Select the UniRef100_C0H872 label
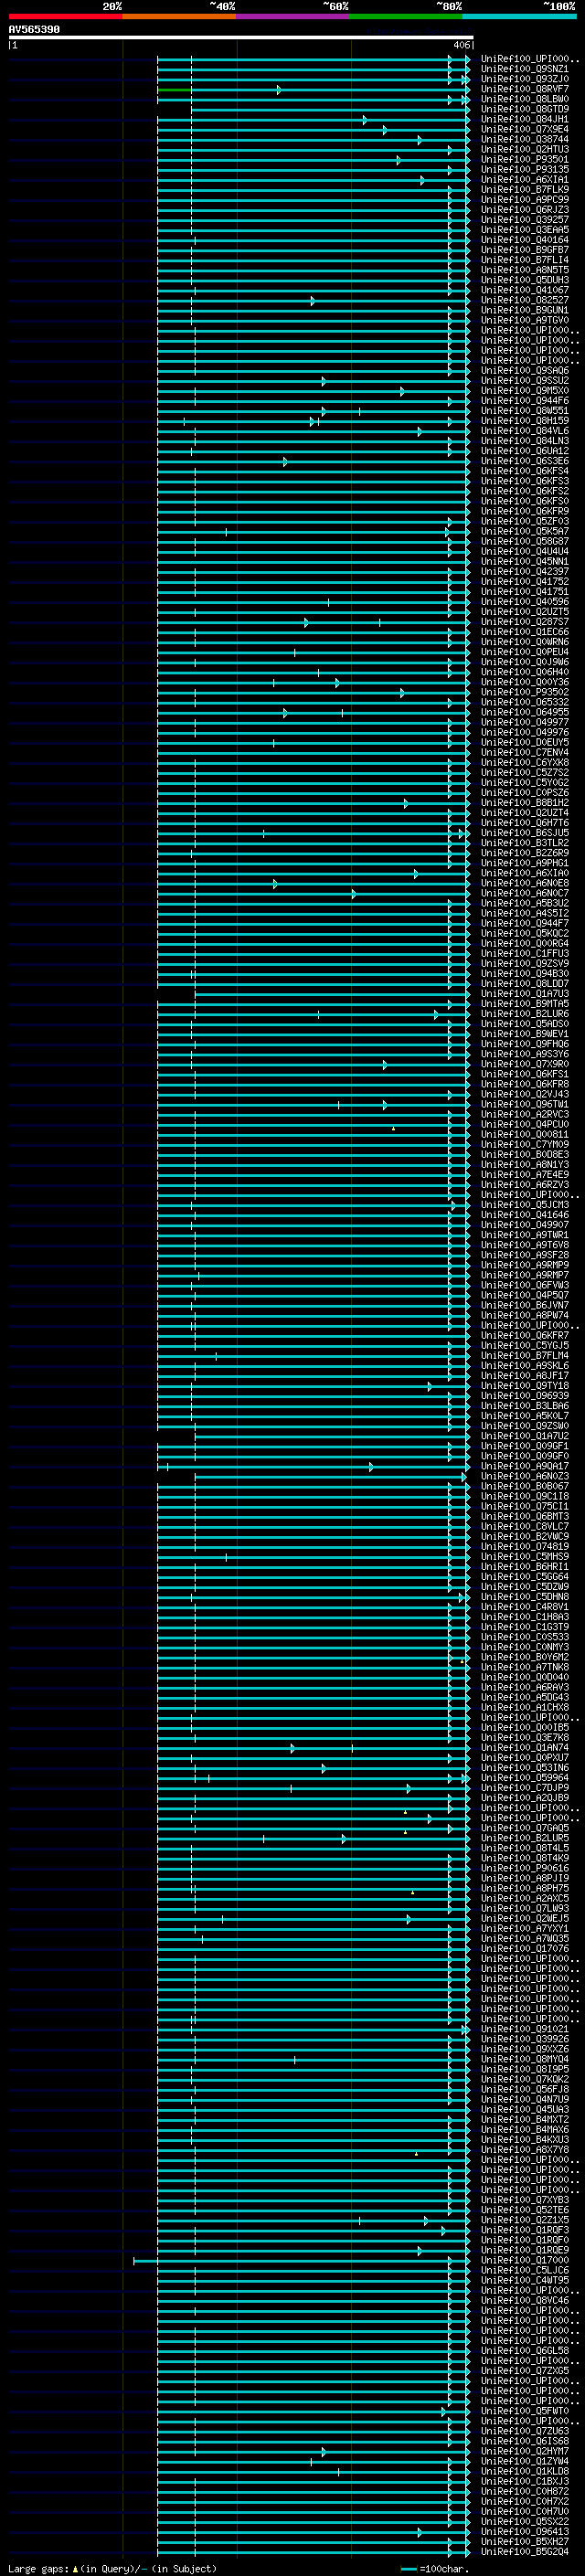Viewport: 585px width, 2576px height. click(x=525, y=2492)
